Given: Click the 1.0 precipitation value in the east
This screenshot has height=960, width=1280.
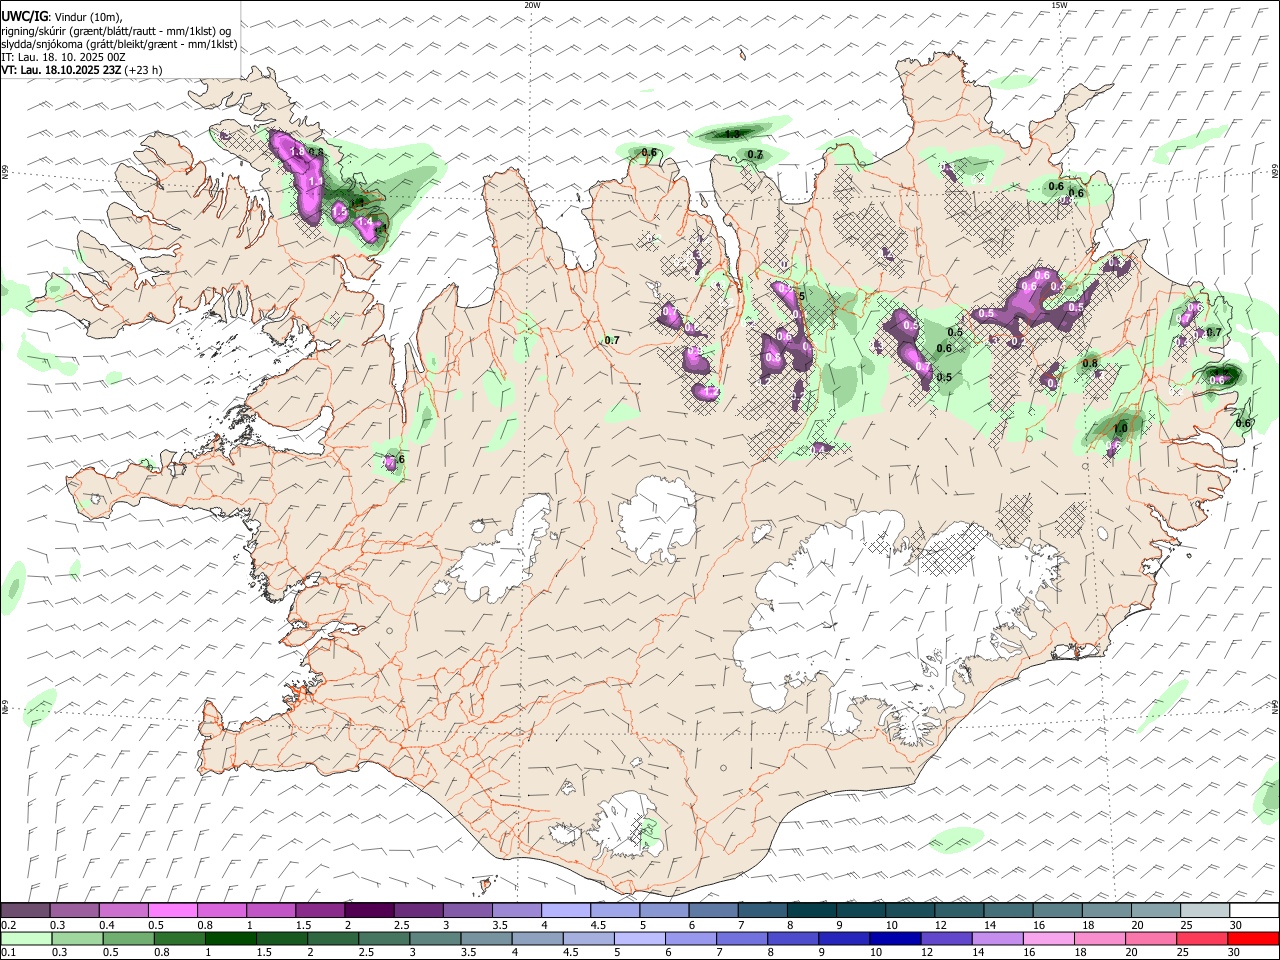Looking at the screenshot, I should [1121, 428].
